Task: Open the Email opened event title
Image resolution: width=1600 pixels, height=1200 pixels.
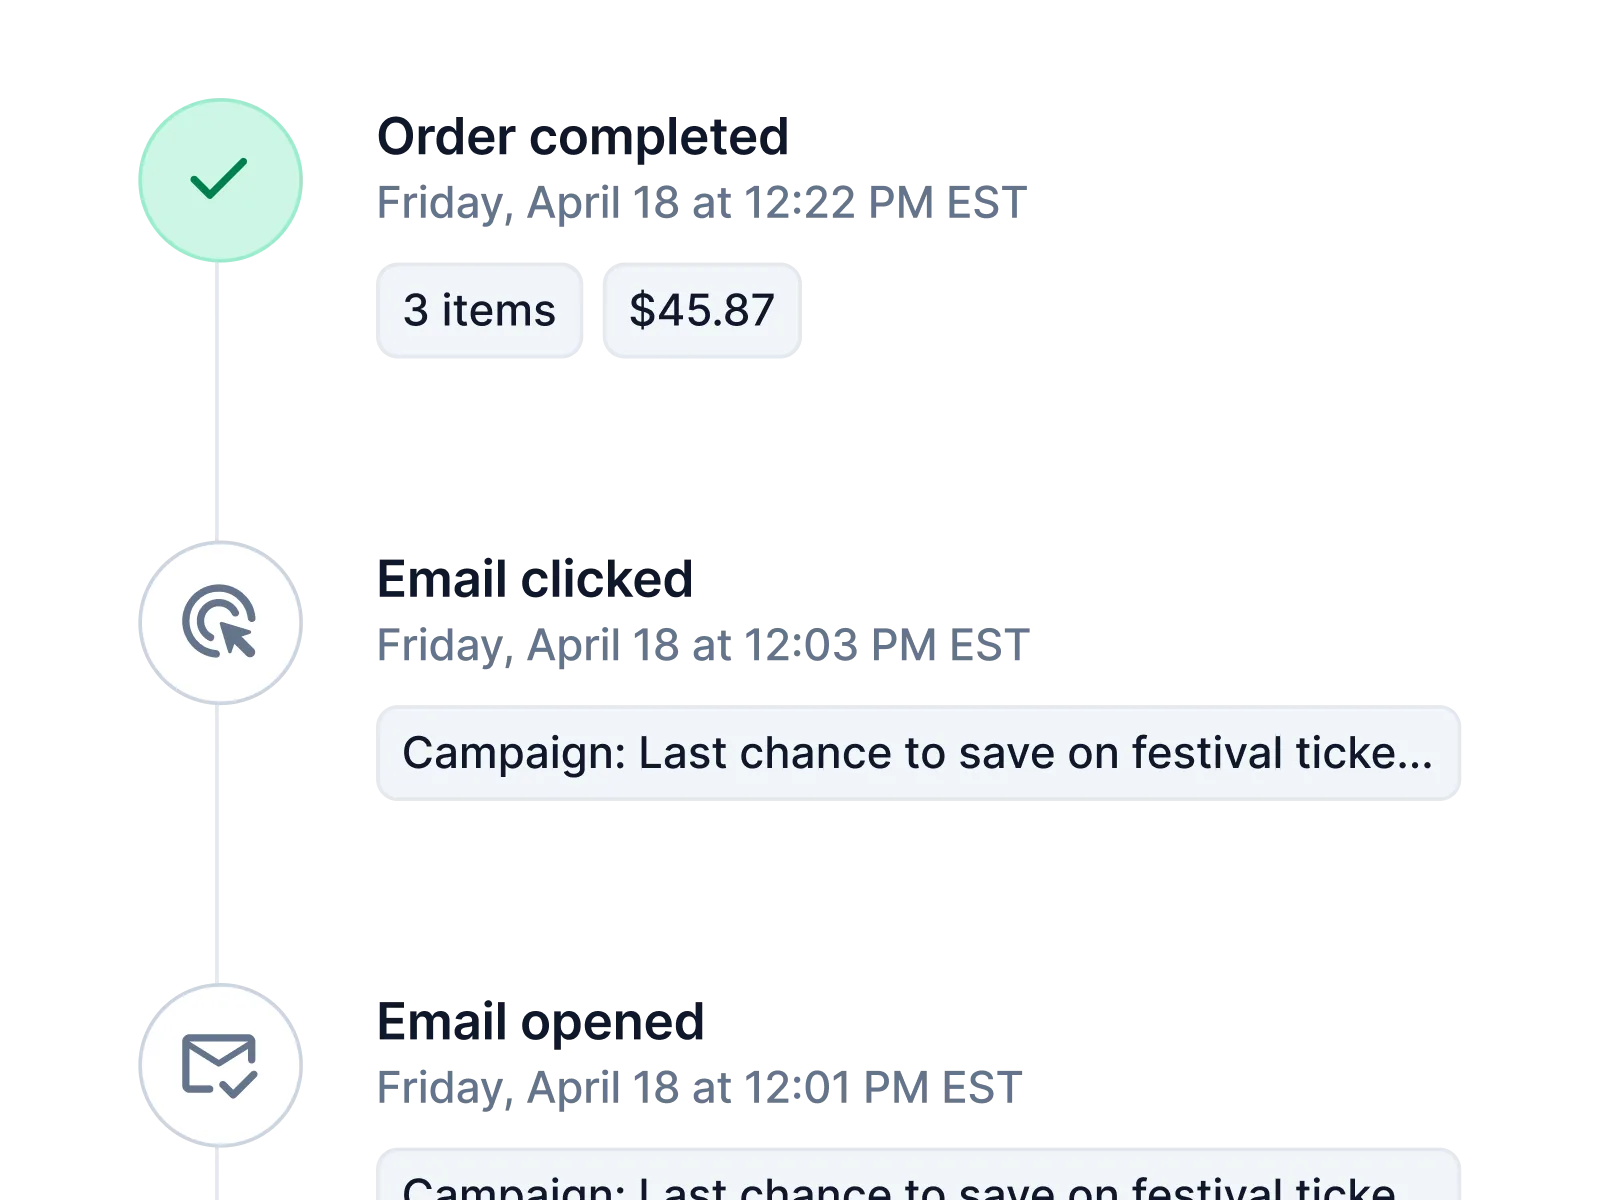Action: tap(540, 1021)
